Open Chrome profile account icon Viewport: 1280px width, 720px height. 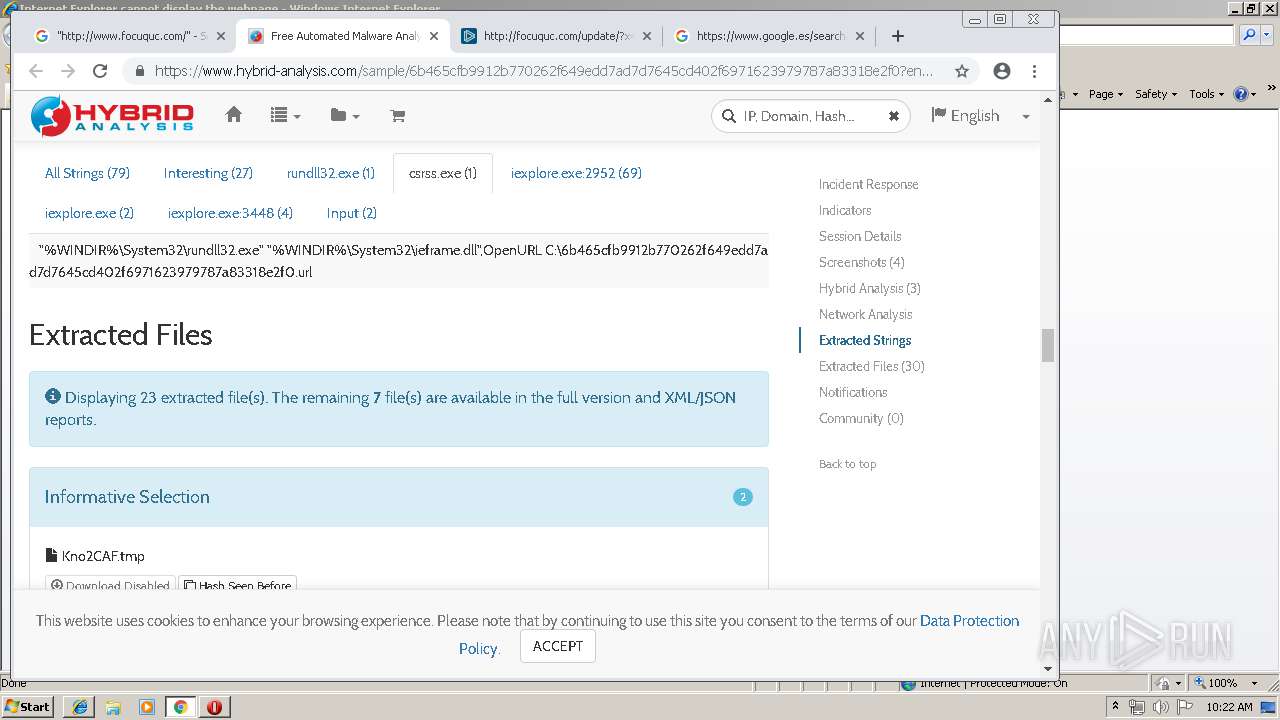click(1002, 71)
